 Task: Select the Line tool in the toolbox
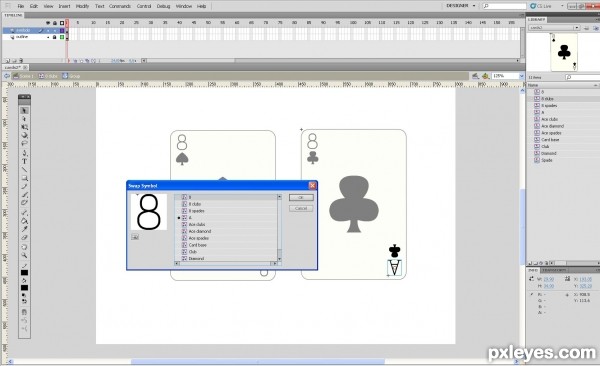coord(24,170)
